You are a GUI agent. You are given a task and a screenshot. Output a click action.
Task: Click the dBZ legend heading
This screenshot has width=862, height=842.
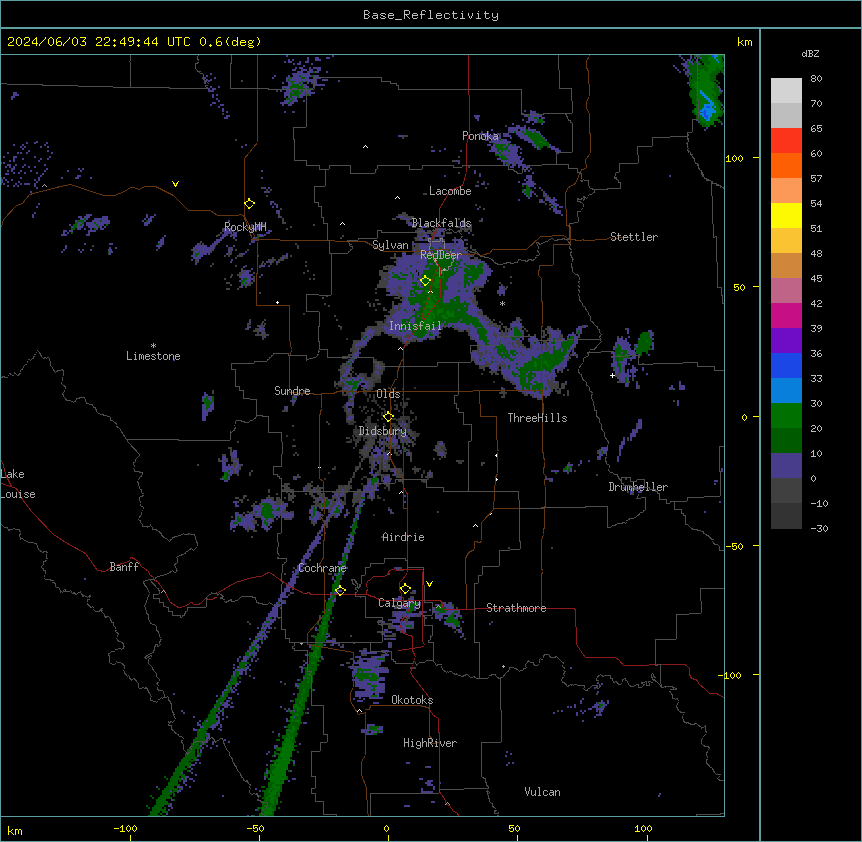tap(810, 53)
